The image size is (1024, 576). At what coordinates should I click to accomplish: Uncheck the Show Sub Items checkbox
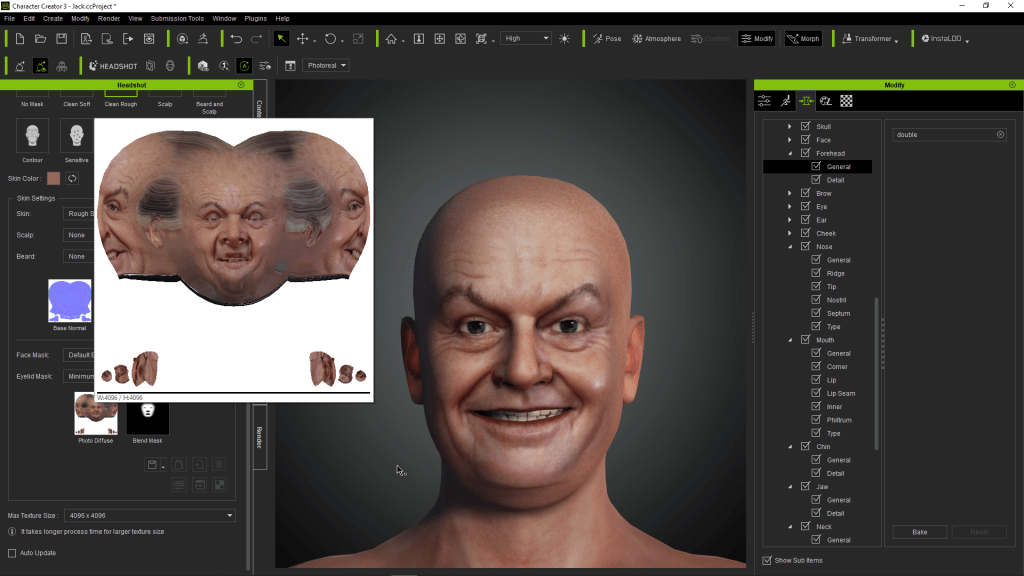[x=767, y=560]
